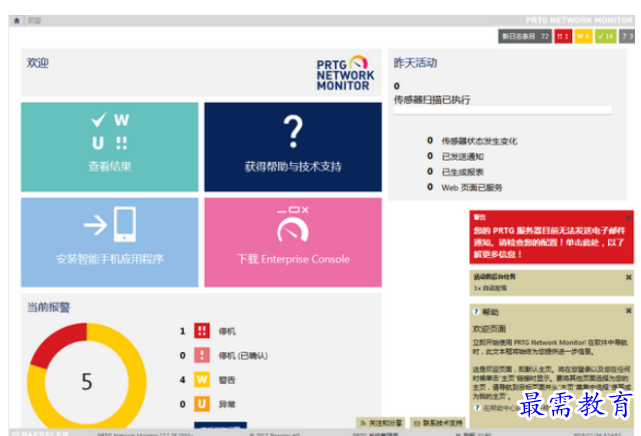This screenshot has height=436, width=641.
Task: Open the yellow W 警告 alarm icon
Action: point(202,380)
